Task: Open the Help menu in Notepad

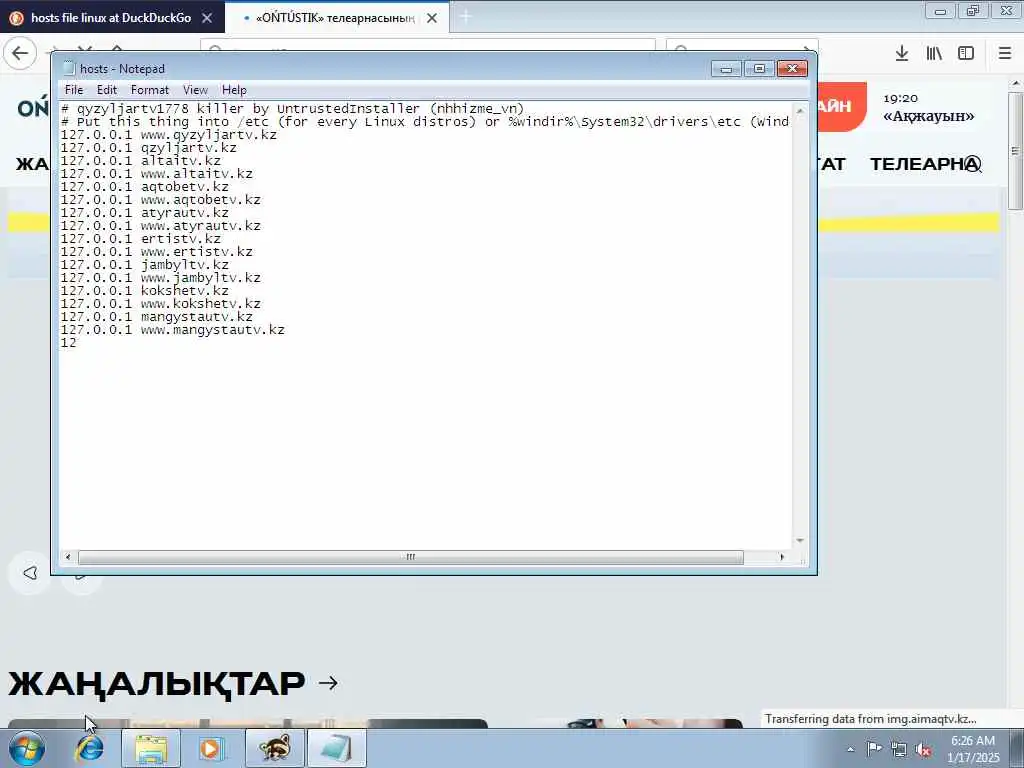Action: pos(234,90)
